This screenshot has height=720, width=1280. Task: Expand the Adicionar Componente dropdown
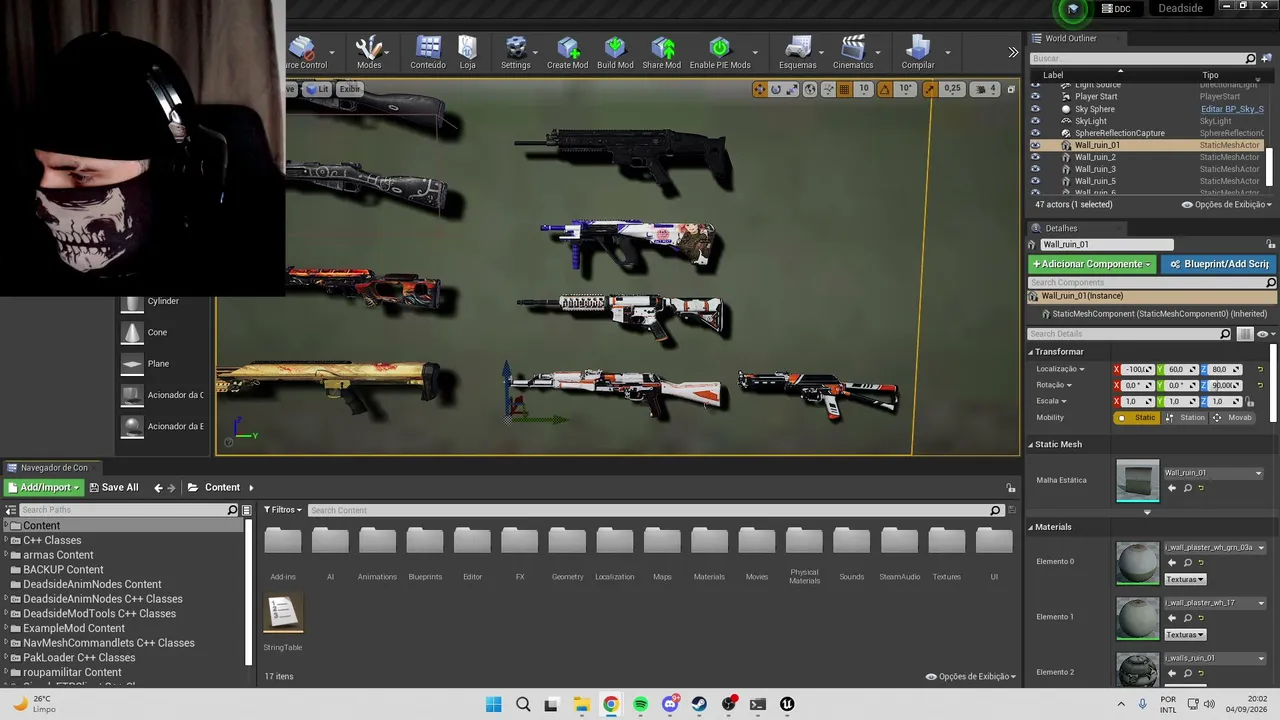click(x=1092, y=264)
